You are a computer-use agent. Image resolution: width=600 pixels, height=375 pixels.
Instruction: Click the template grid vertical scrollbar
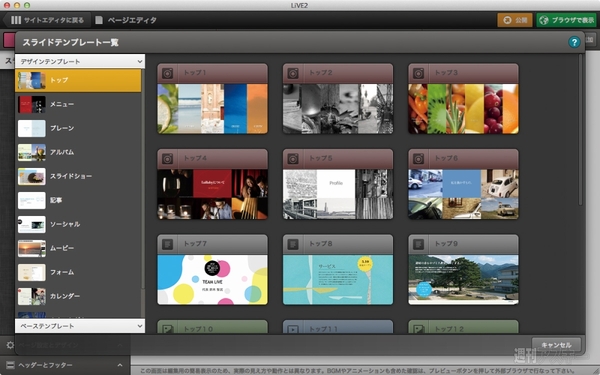pyautogui.click(x=580, y=130)
